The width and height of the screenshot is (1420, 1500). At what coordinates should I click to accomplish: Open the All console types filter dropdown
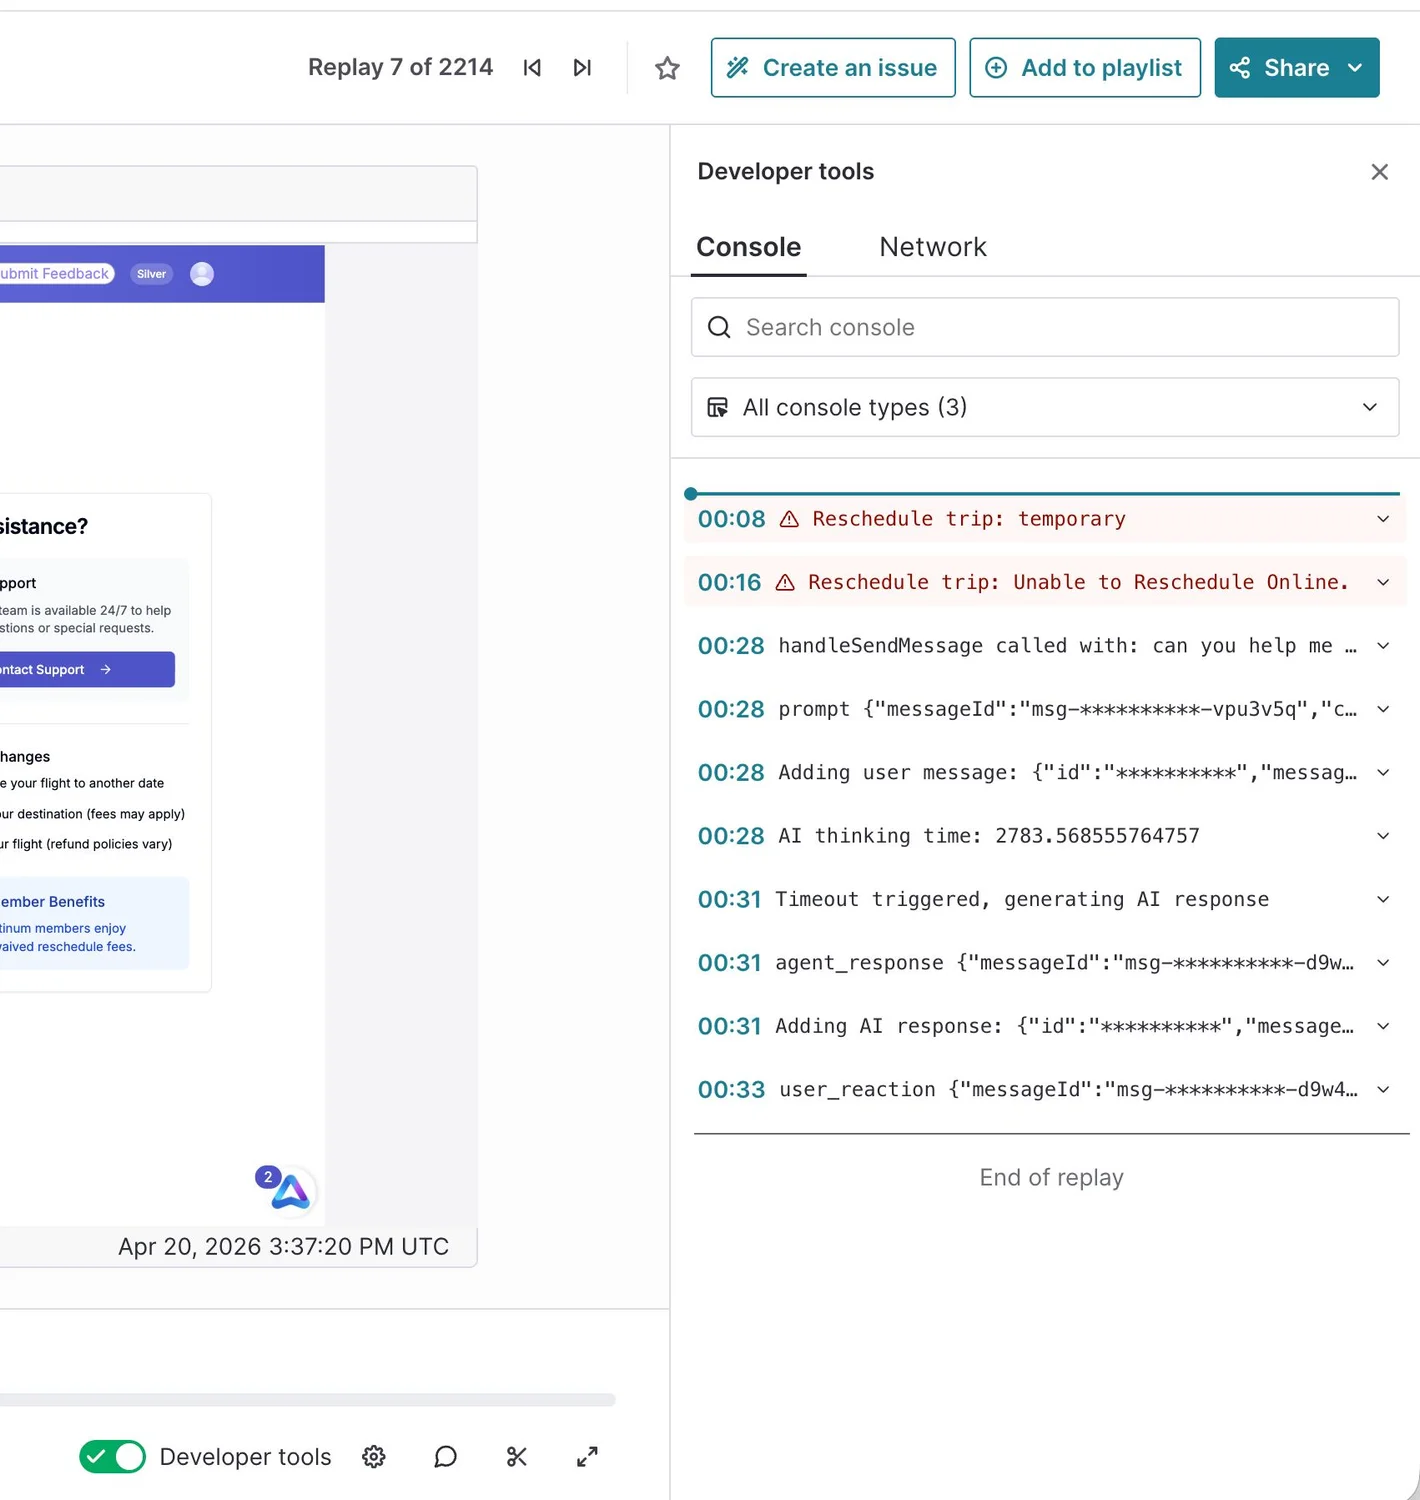pos(1044,407)
